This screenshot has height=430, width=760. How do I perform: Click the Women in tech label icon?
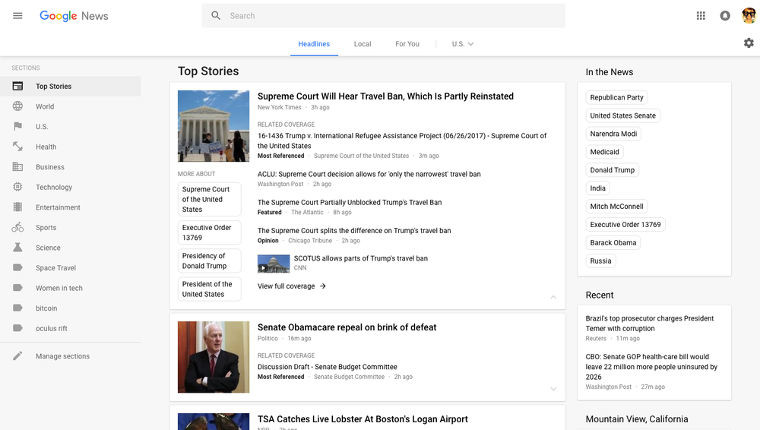[17, 287]
